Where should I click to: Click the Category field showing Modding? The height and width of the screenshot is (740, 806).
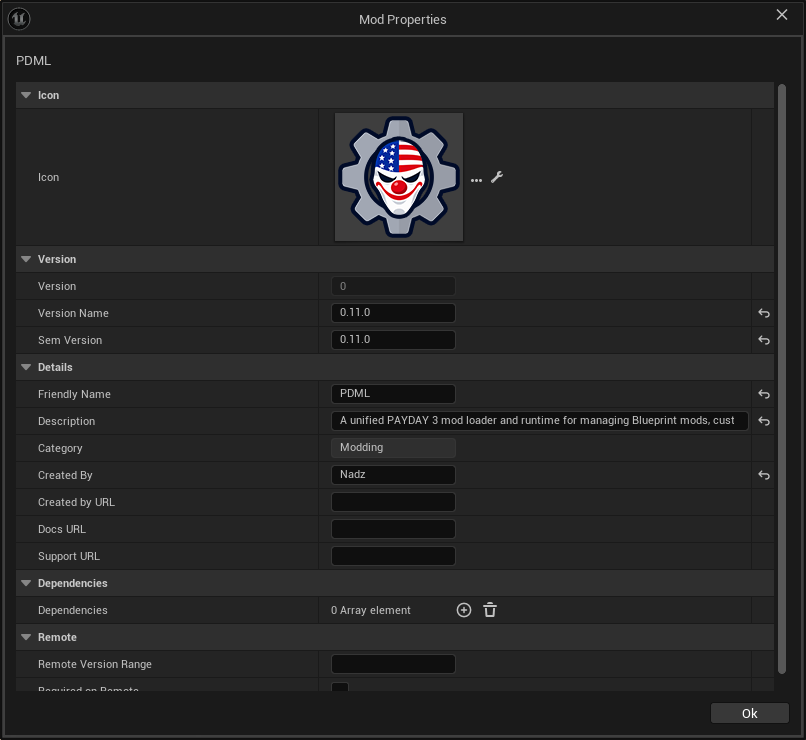pos(393,448)
